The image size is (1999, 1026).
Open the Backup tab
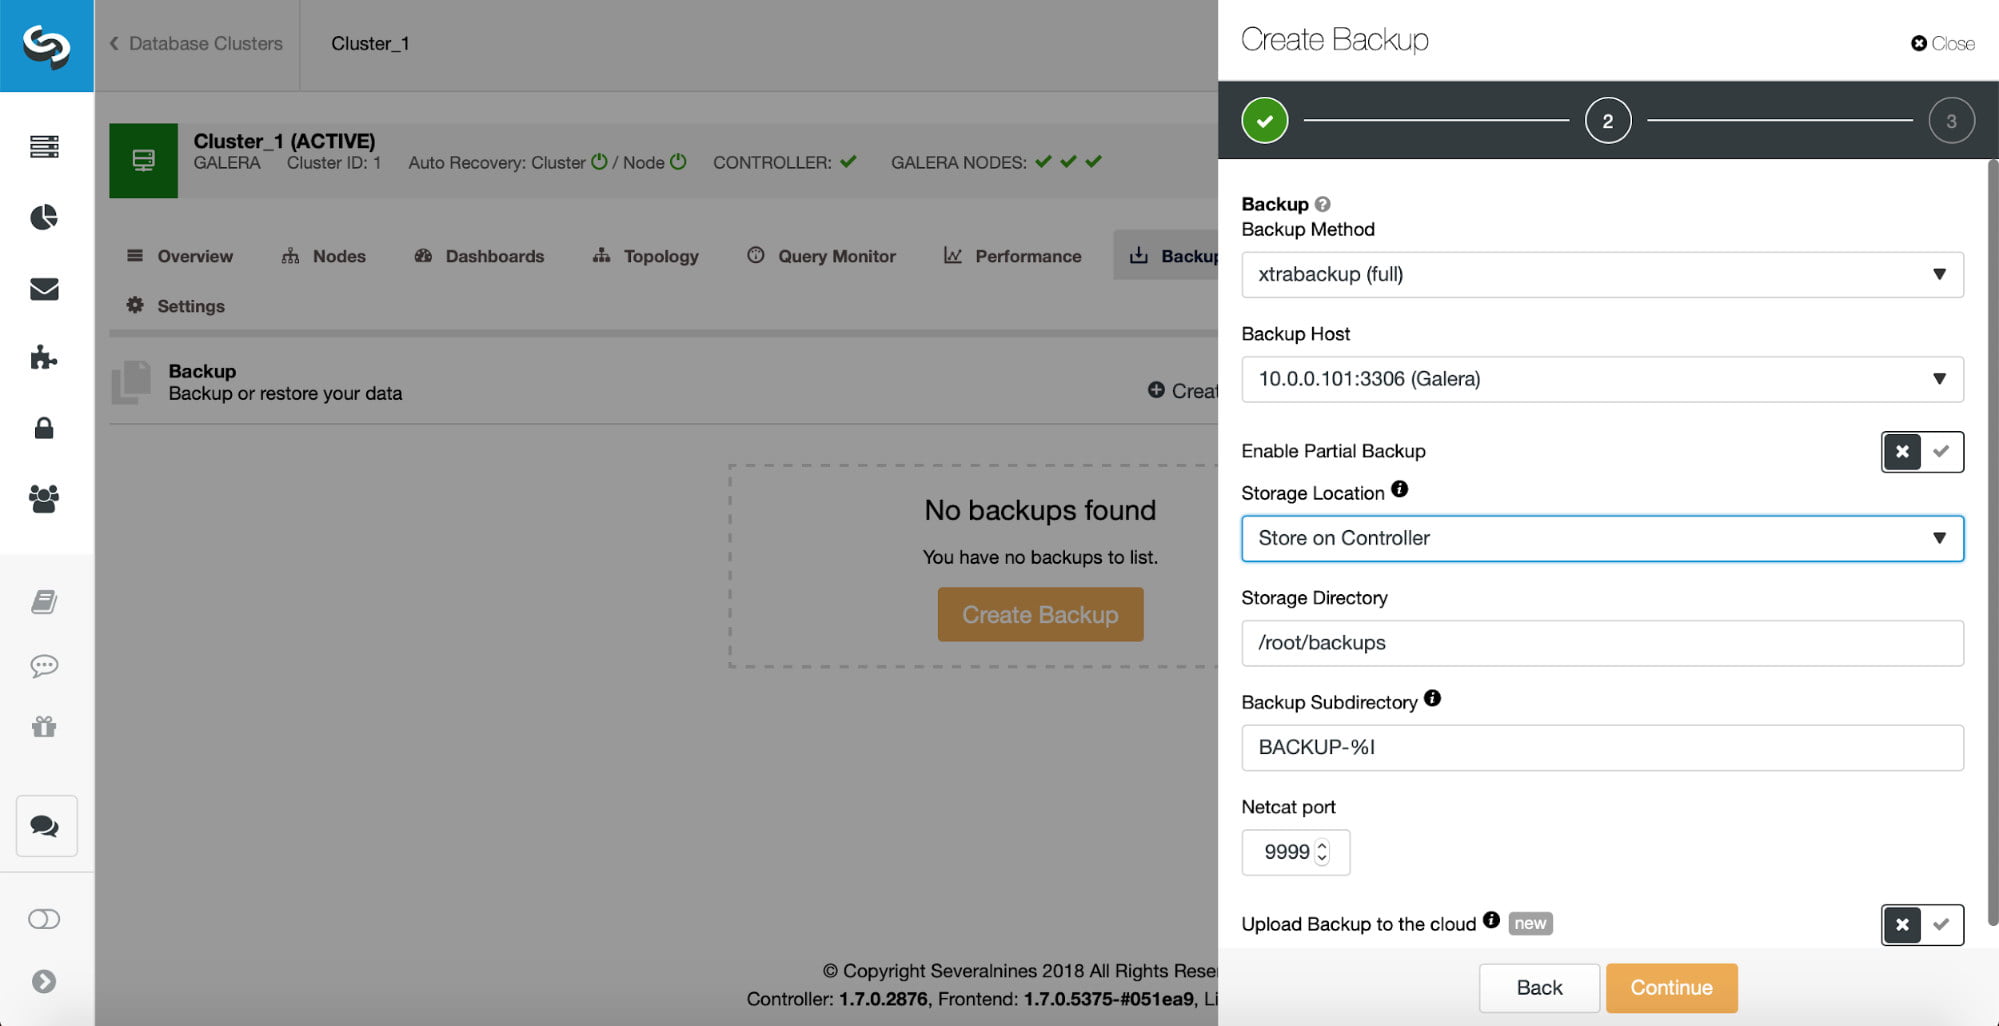click(x=1167, y=256)
